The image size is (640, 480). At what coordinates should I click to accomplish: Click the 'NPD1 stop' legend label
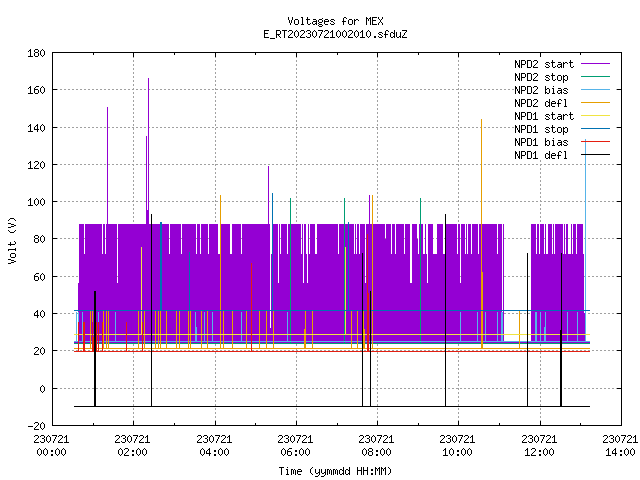click(x=541, y=129)
